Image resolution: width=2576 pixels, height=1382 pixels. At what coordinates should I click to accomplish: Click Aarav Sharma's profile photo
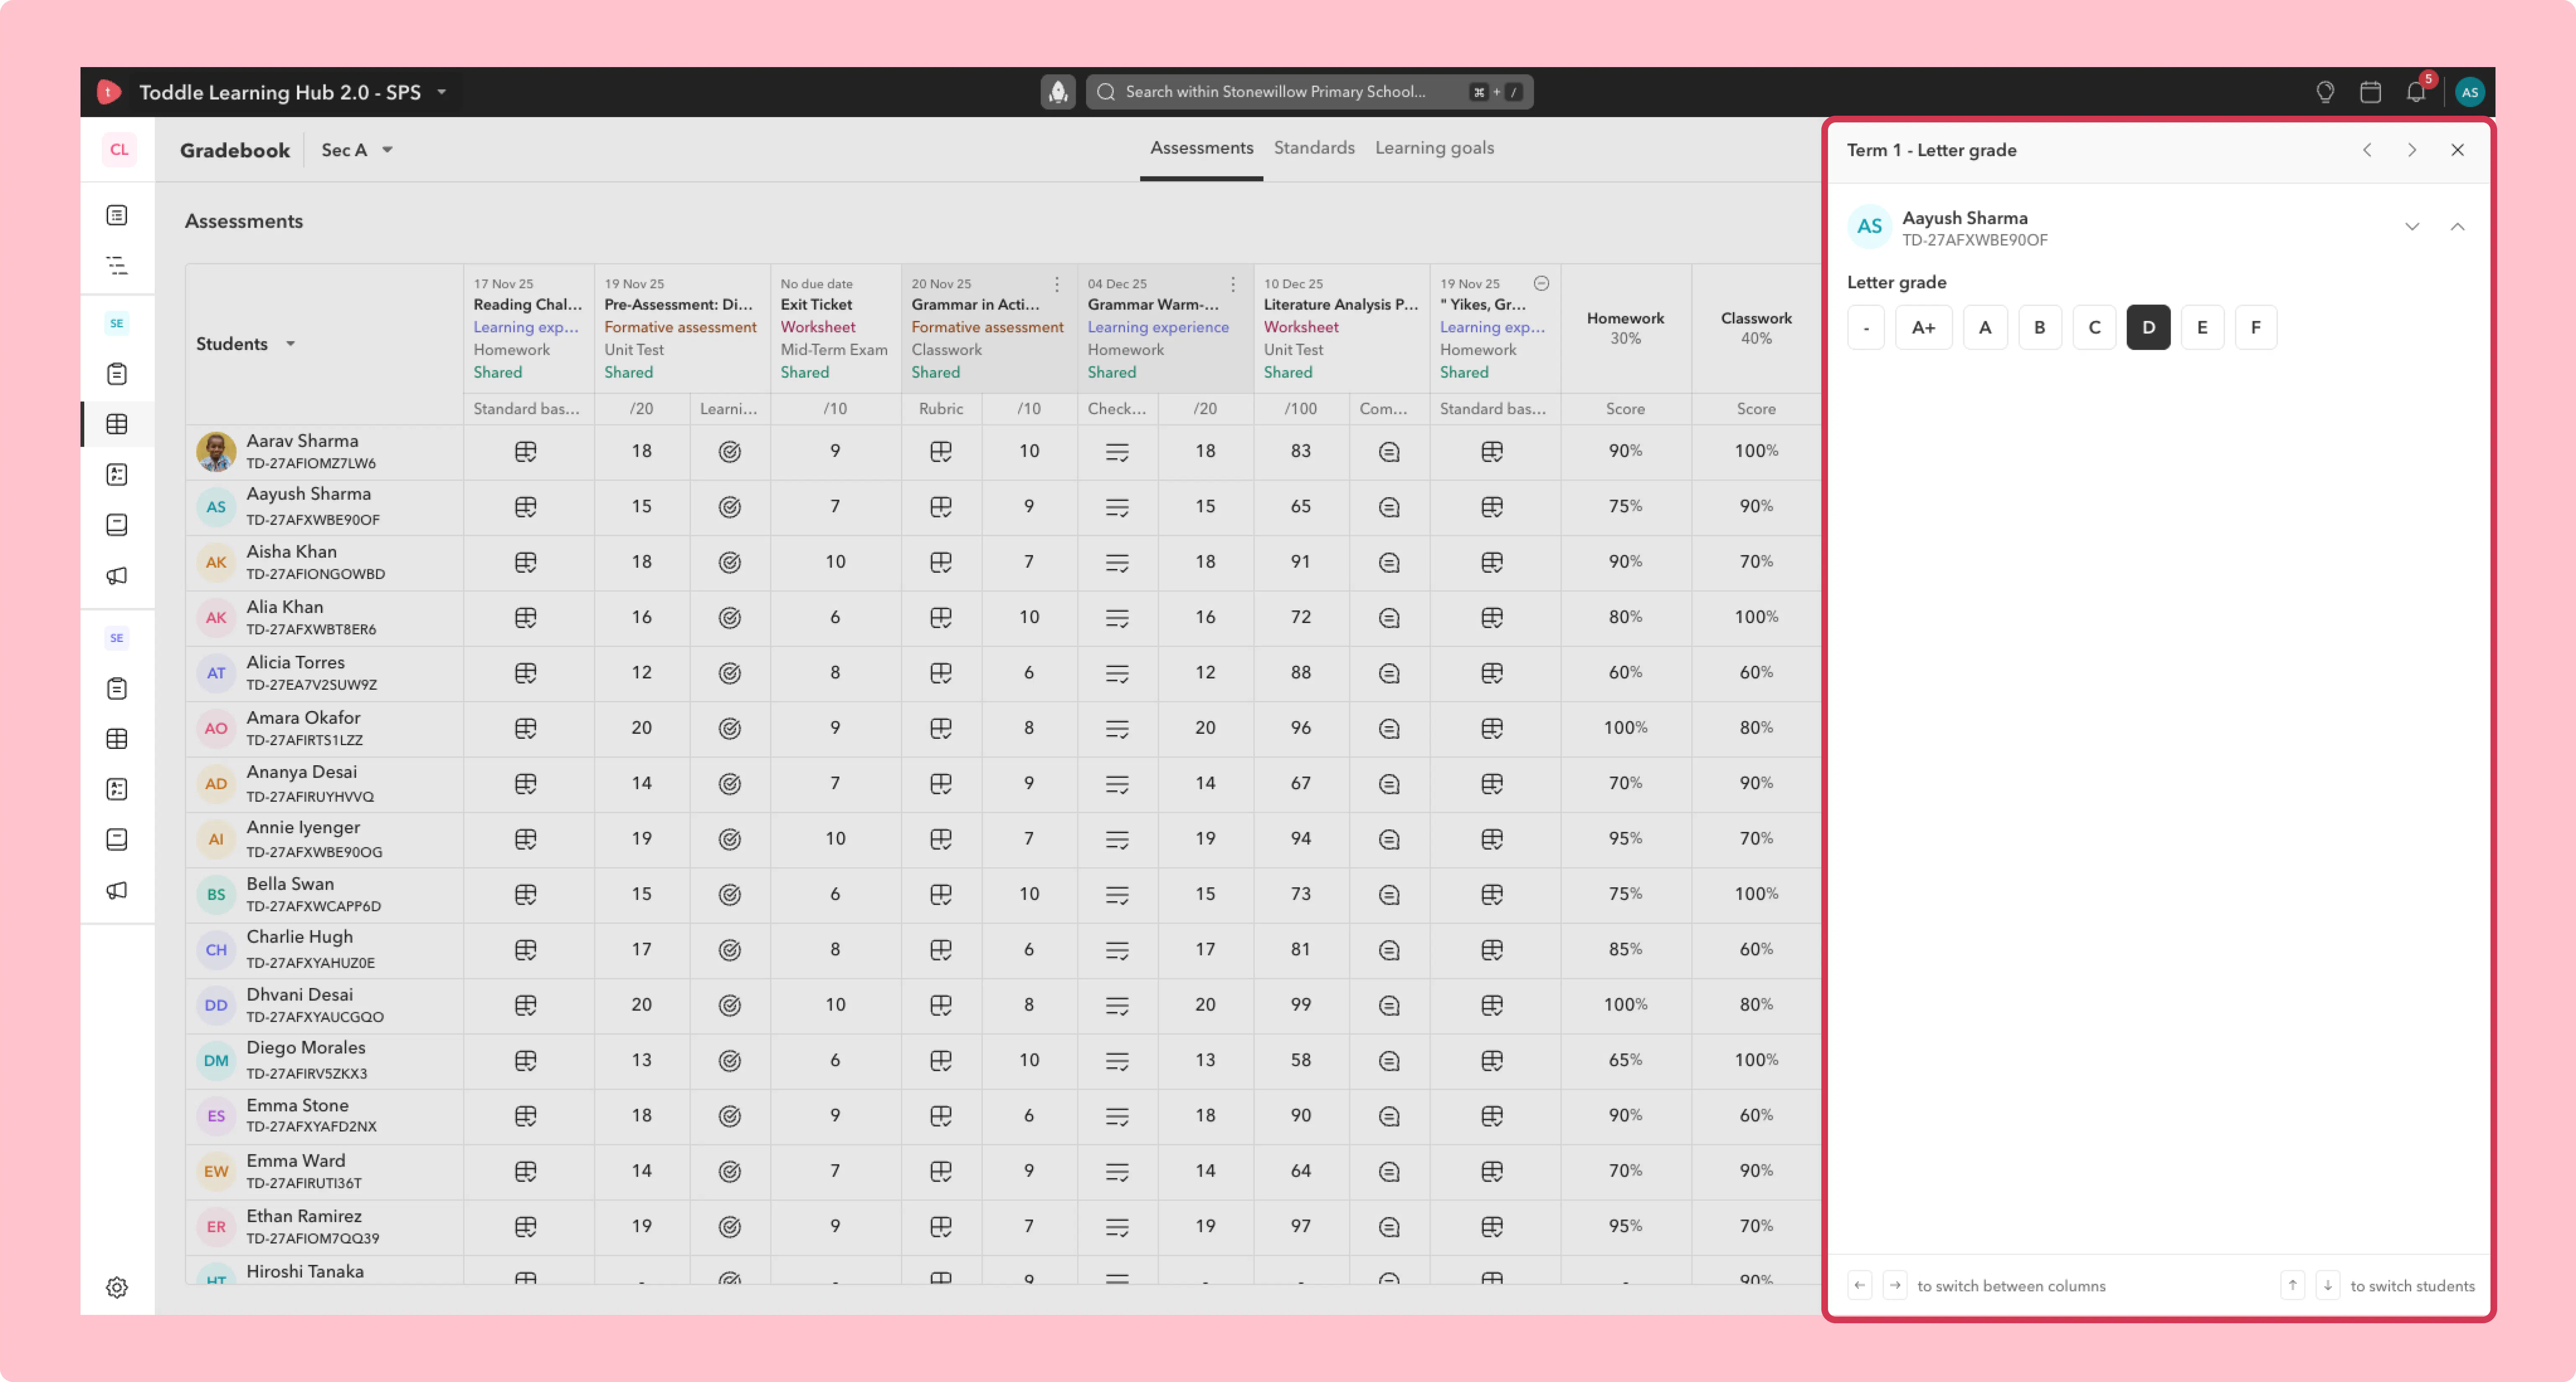(x=216, y=452)
